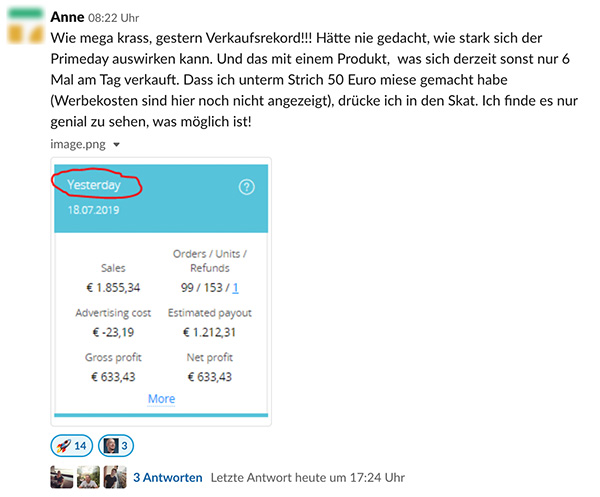Click the first replier avatar

tap(62, 477)
